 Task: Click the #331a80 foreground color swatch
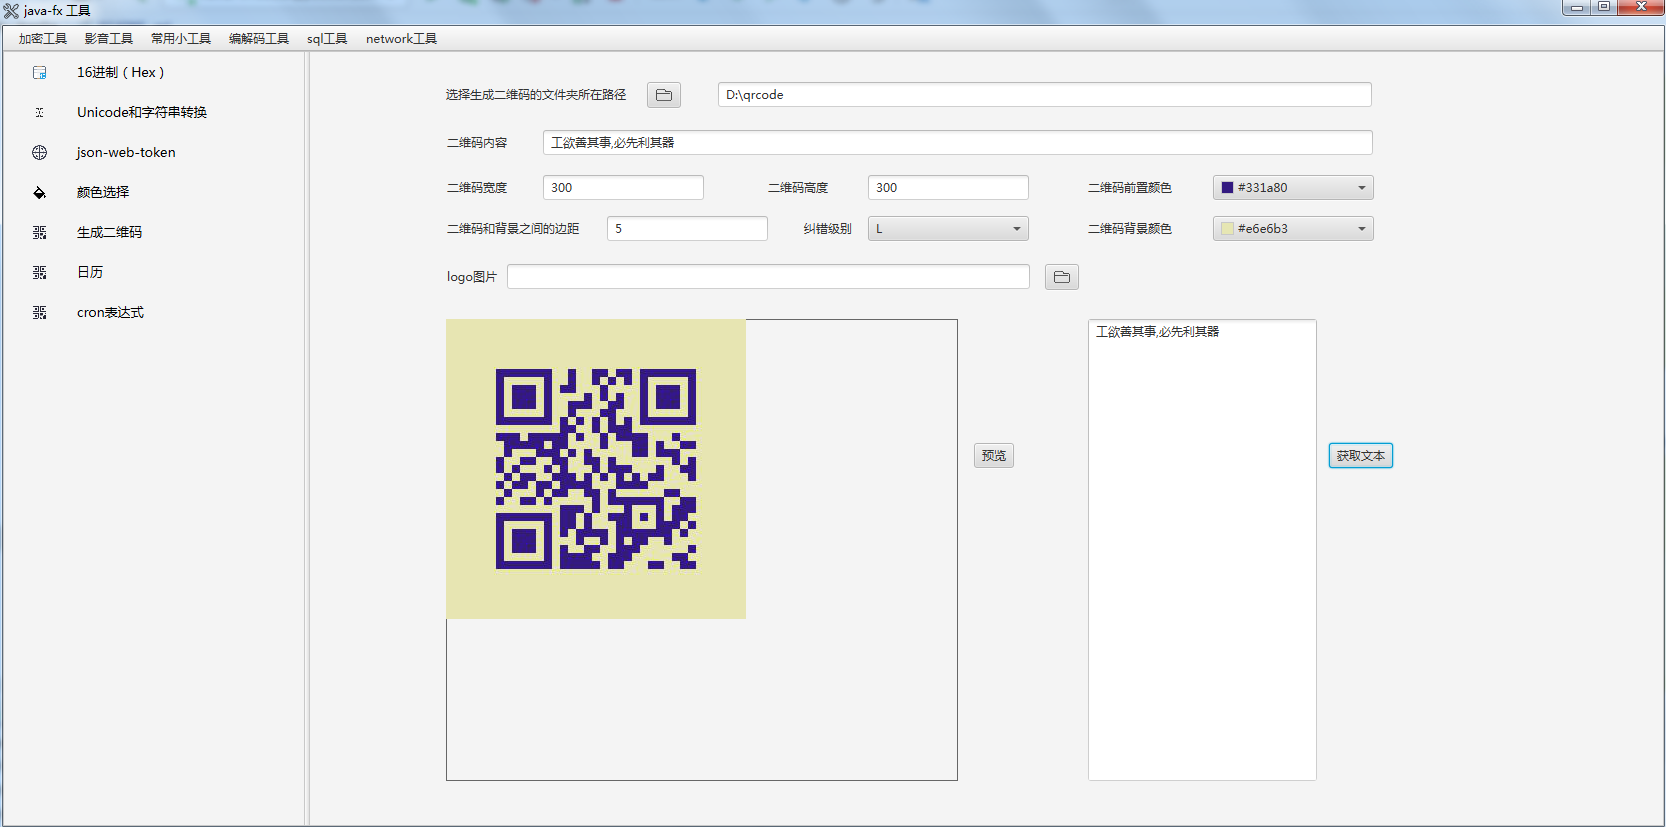pos(1227,188)
